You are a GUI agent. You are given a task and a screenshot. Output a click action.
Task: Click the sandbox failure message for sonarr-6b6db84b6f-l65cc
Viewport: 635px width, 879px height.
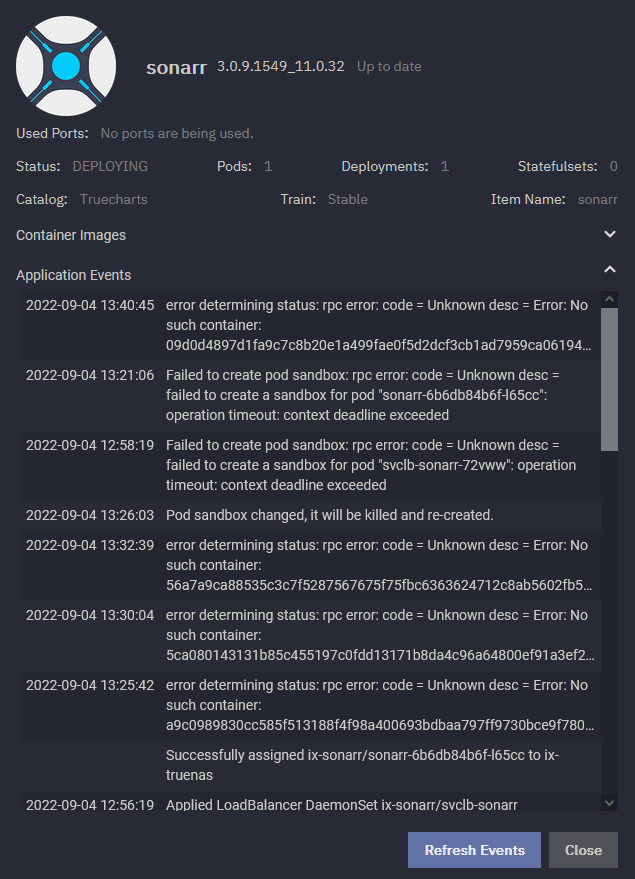363,395
